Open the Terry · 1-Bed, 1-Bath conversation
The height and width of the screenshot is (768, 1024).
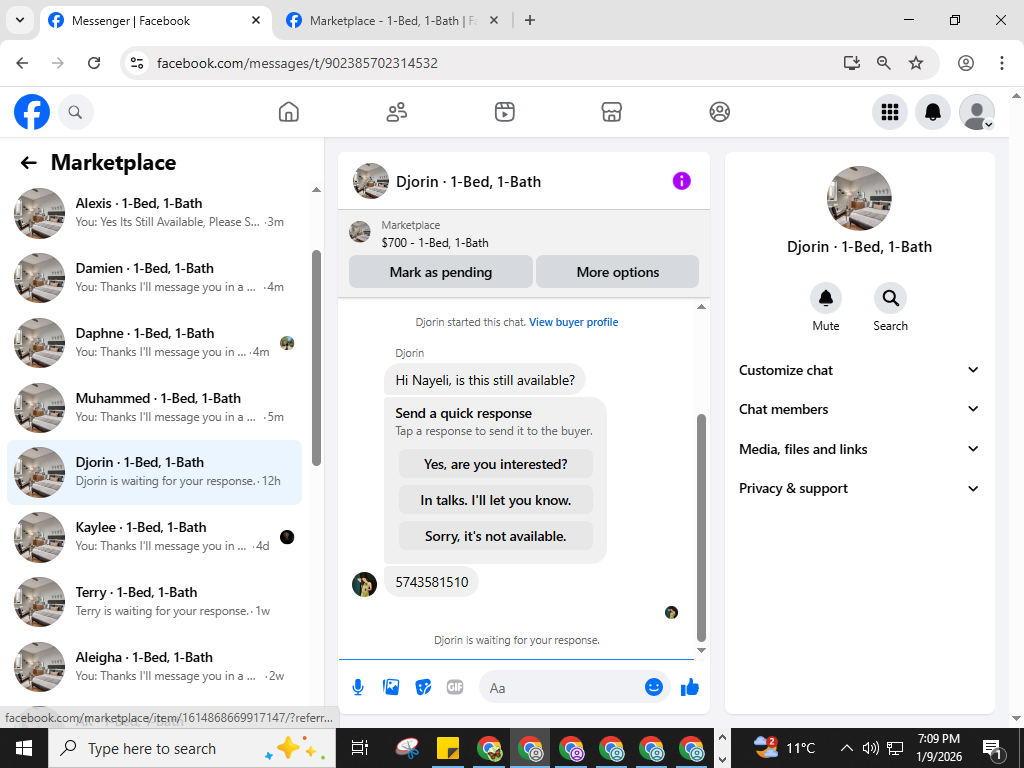tap(155, 601)
